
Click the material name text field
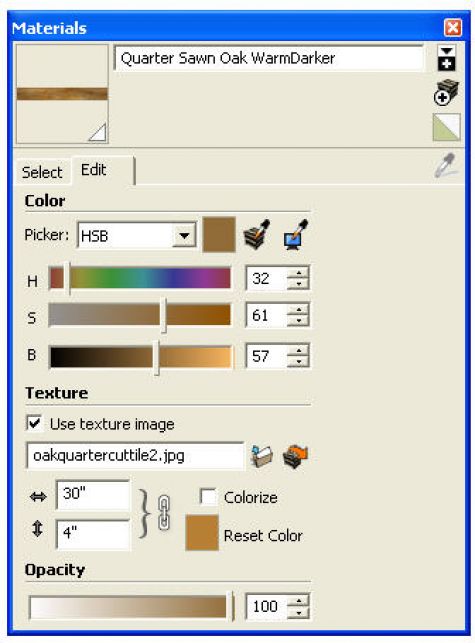tap(269, 59)
